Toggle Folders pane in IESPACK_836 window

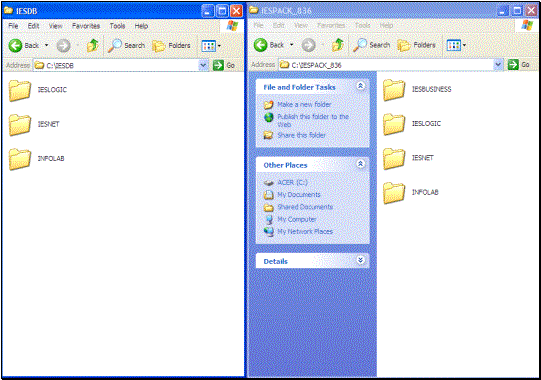[x=416, y=45]
